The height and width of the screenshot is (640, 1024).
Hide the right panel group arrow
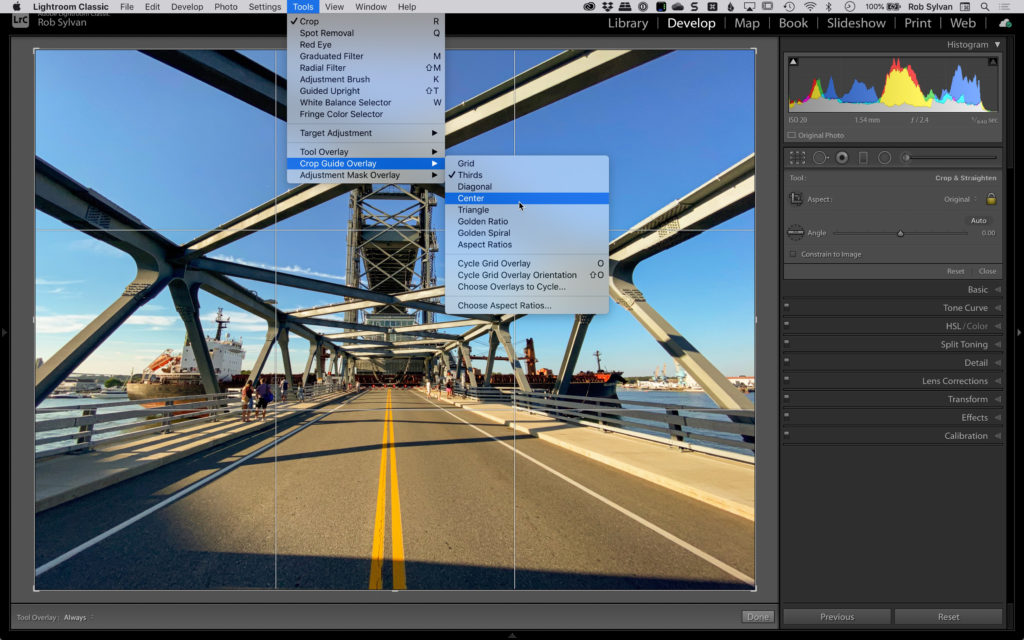pyautogui.click(x=1019, y=332)
